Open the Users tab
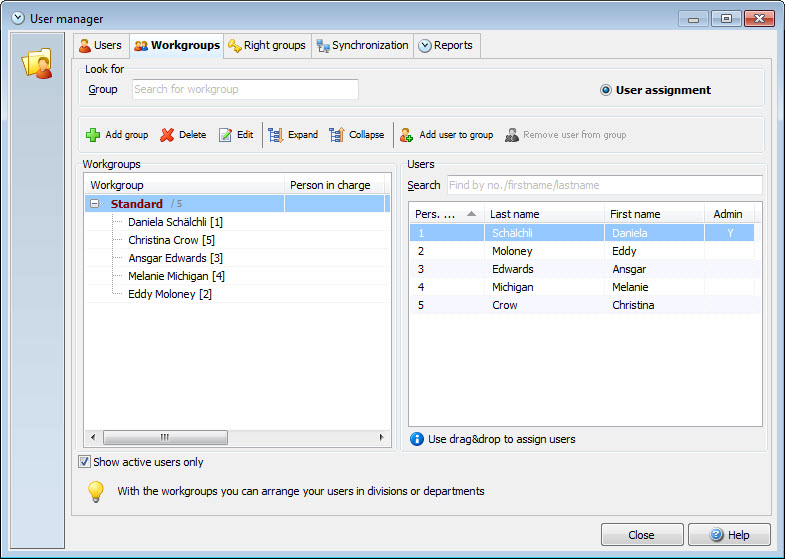The width and height of the screenshot is (785, 559). pos(101,46)
